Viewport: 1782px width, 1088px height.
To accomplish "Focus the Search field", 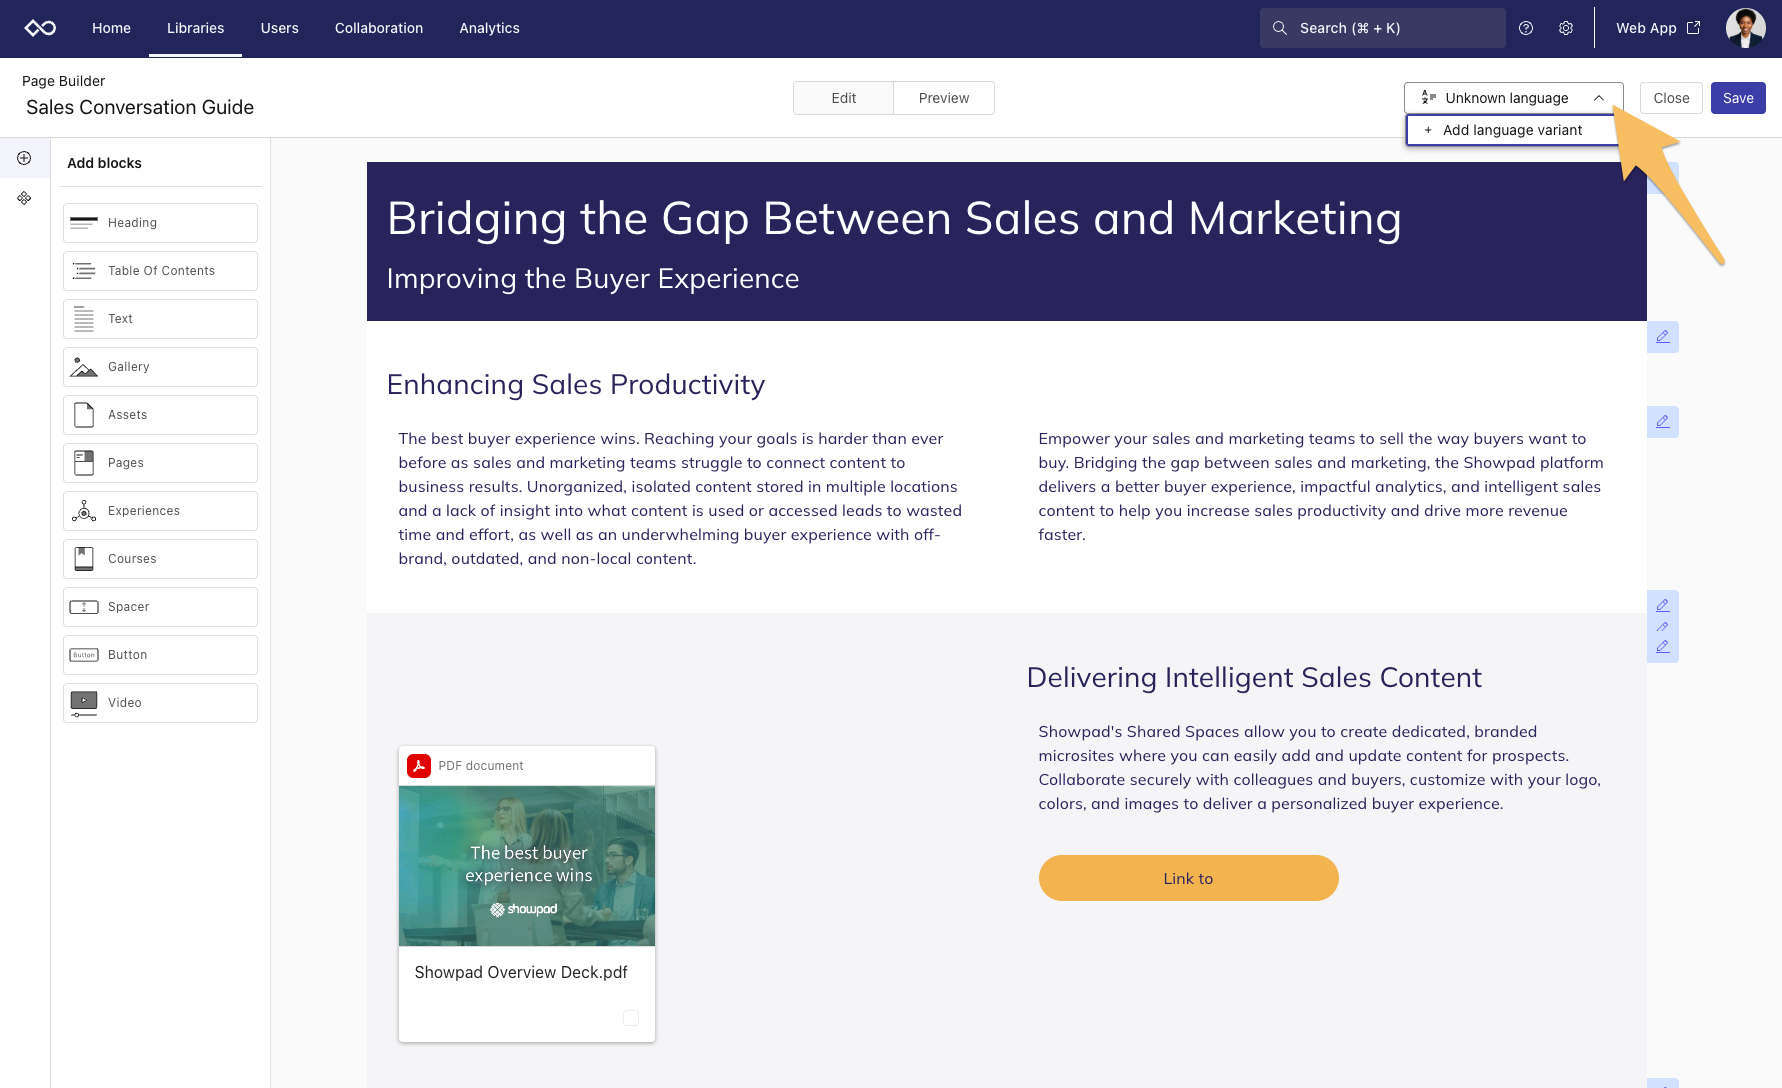I will [x=1382, y=28].
